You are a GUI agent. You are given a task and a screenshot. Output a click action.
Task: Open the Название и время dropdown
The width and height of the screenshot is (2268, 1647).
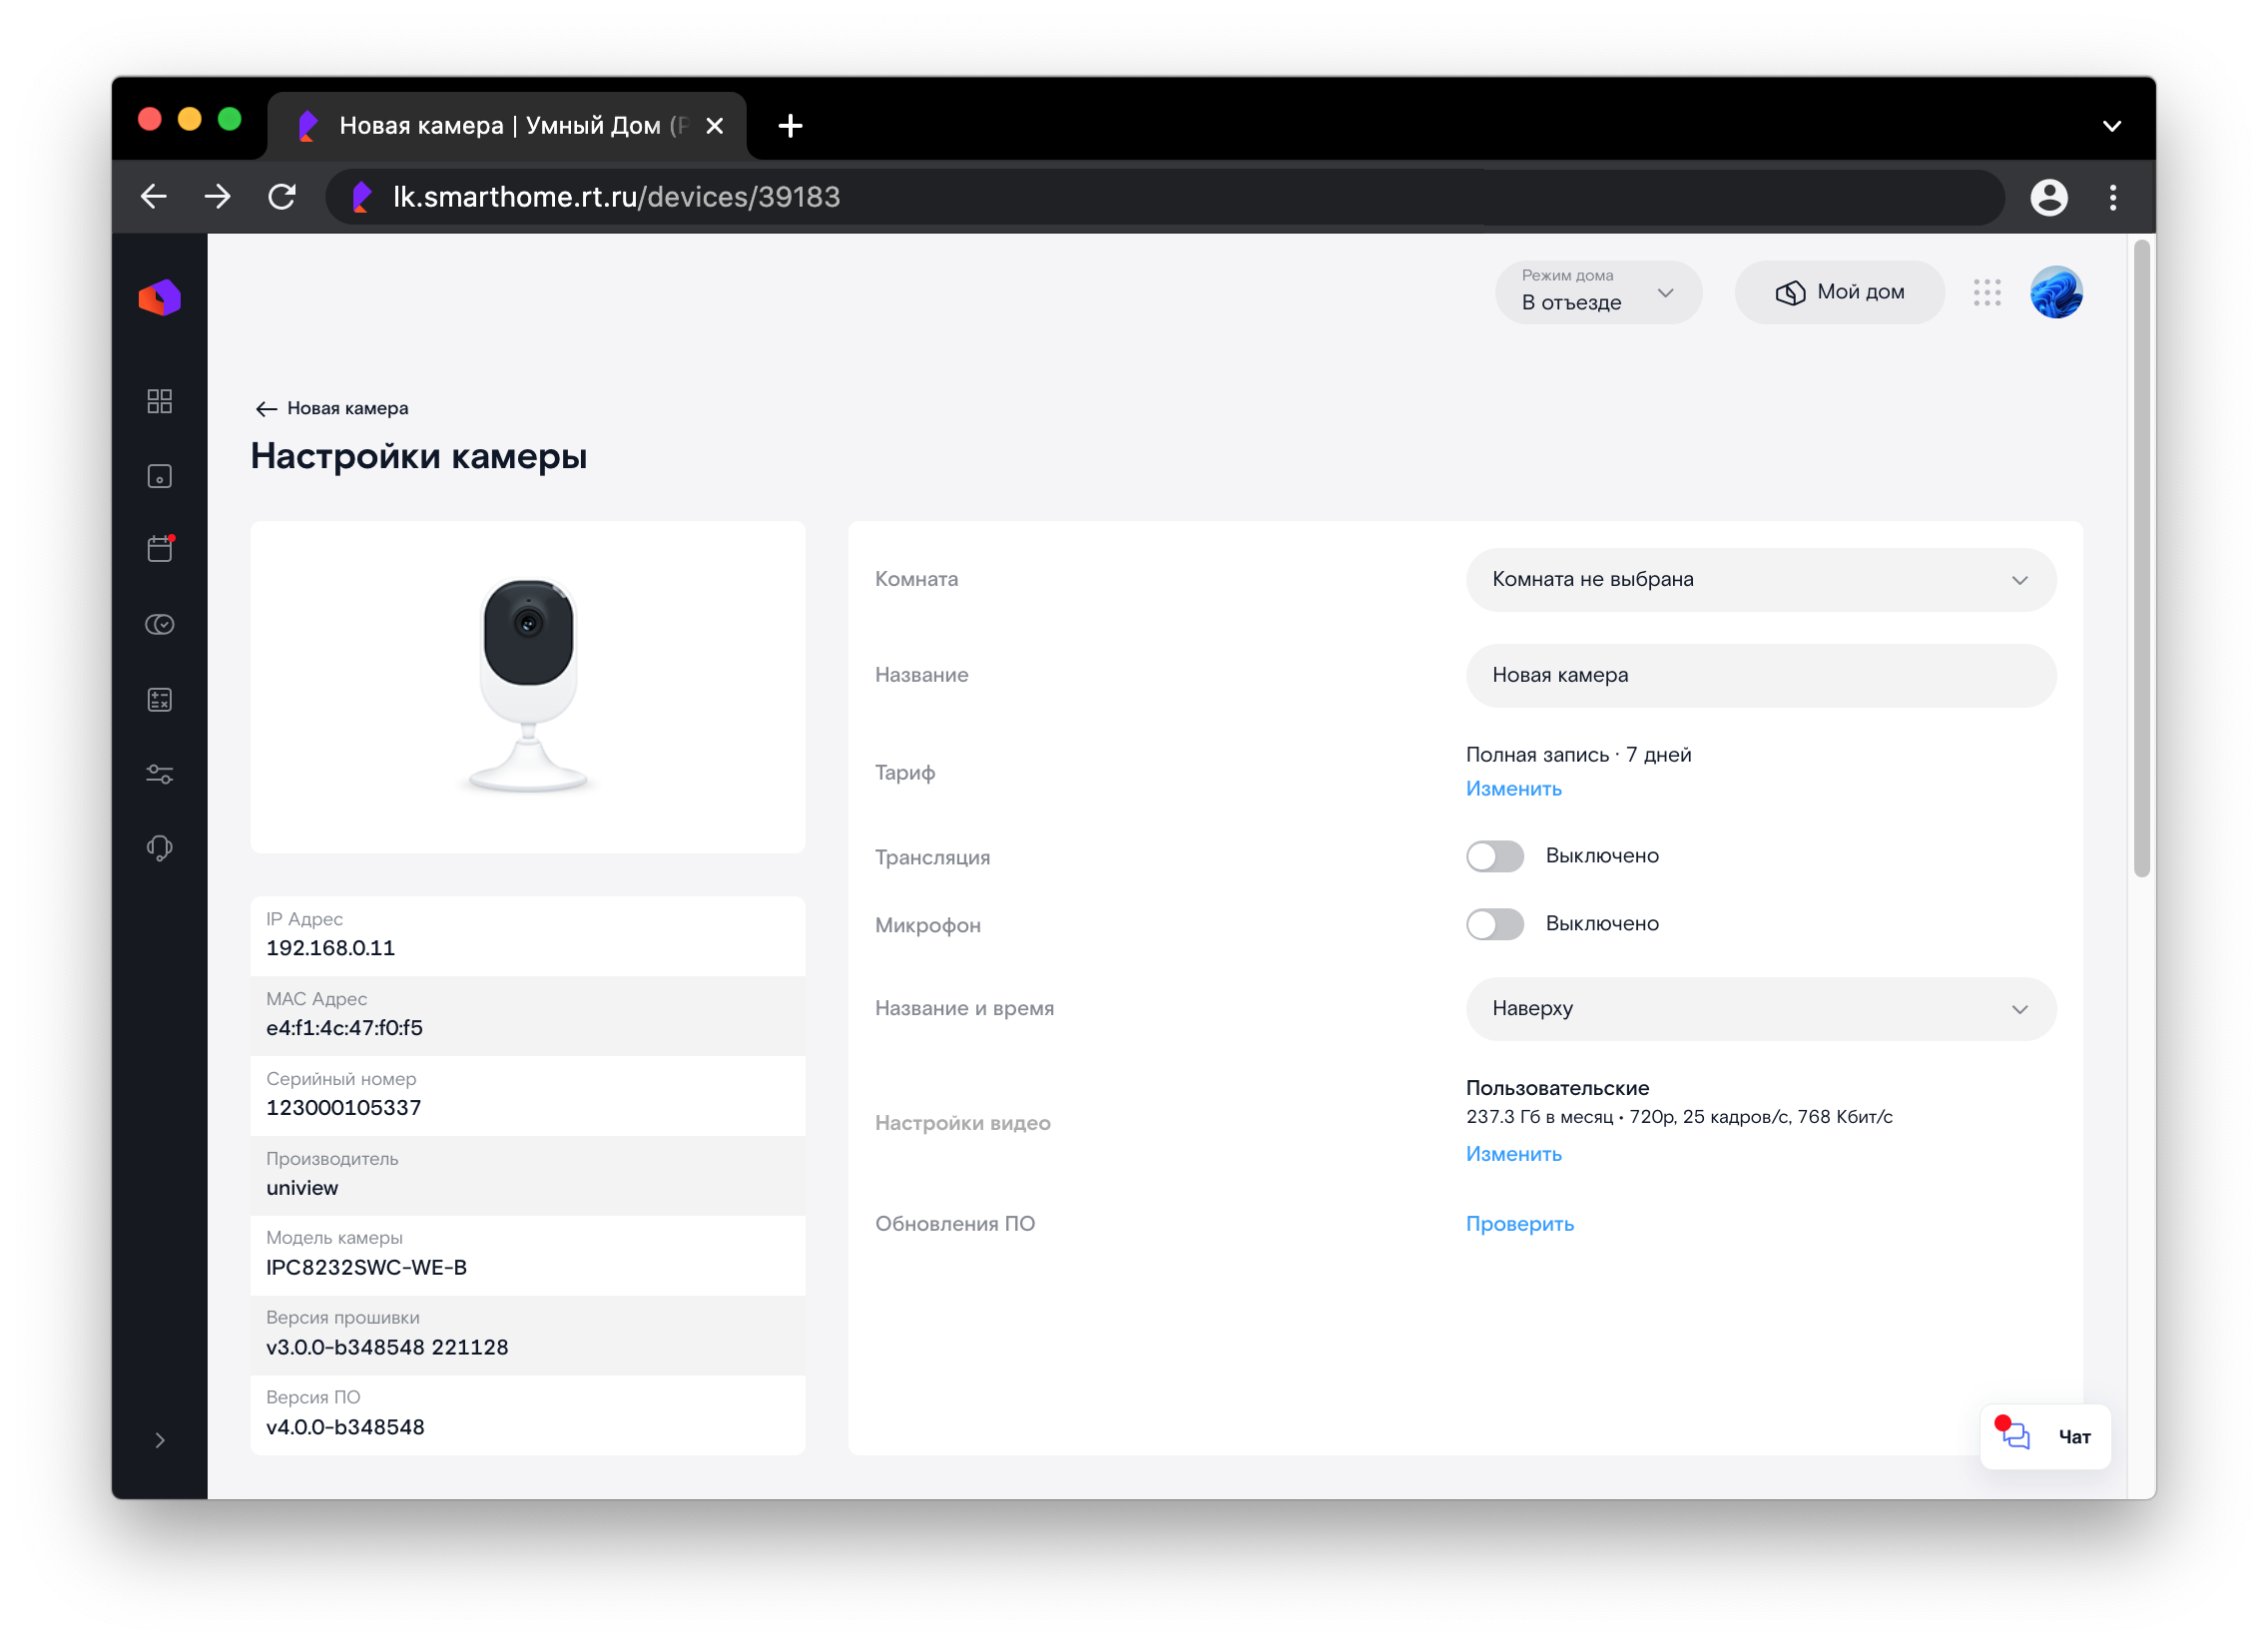point(1760,1009)
